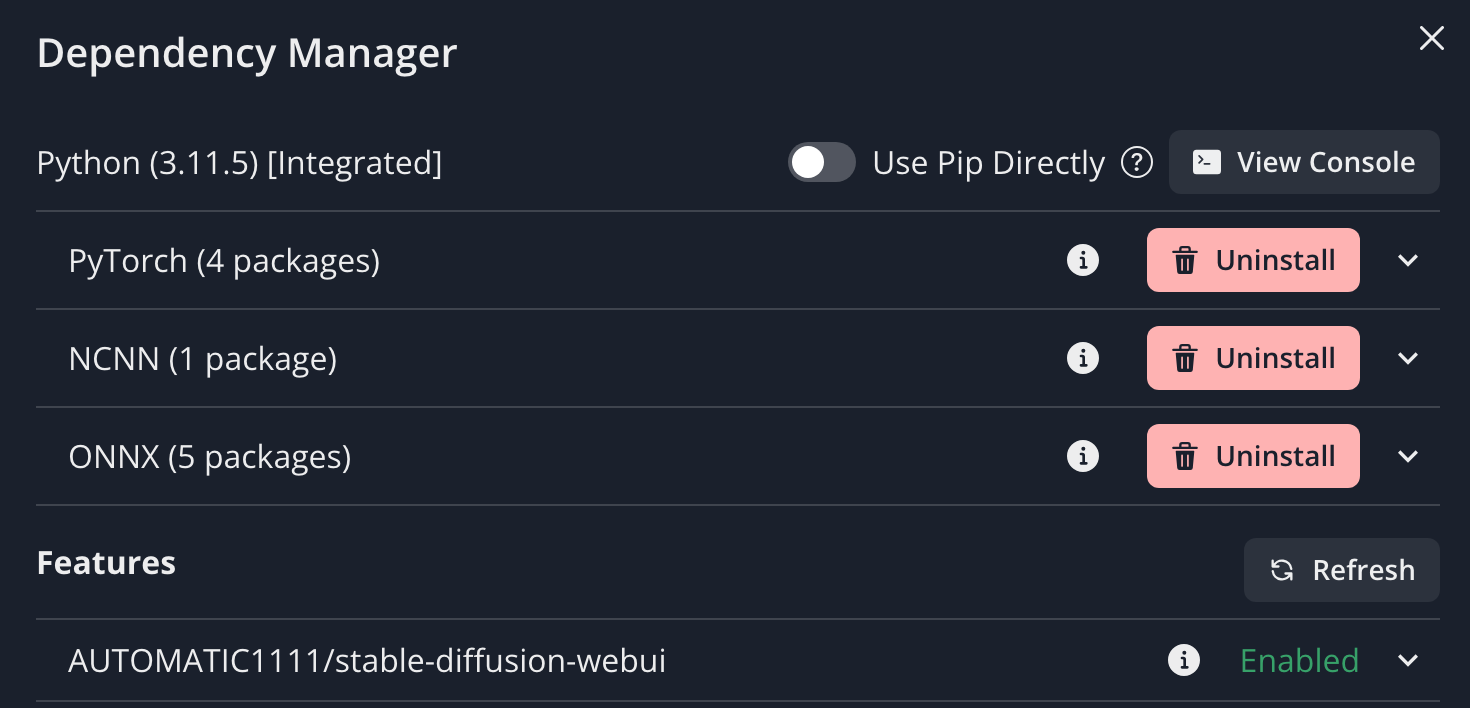Expand the PyTorch packages chevron

tap(1408, 261)
